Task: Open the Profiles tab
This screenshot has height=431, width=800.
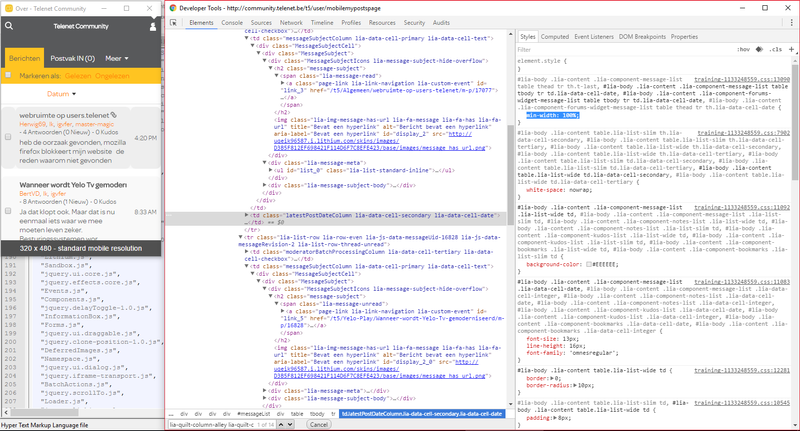Action: point(351,22)
